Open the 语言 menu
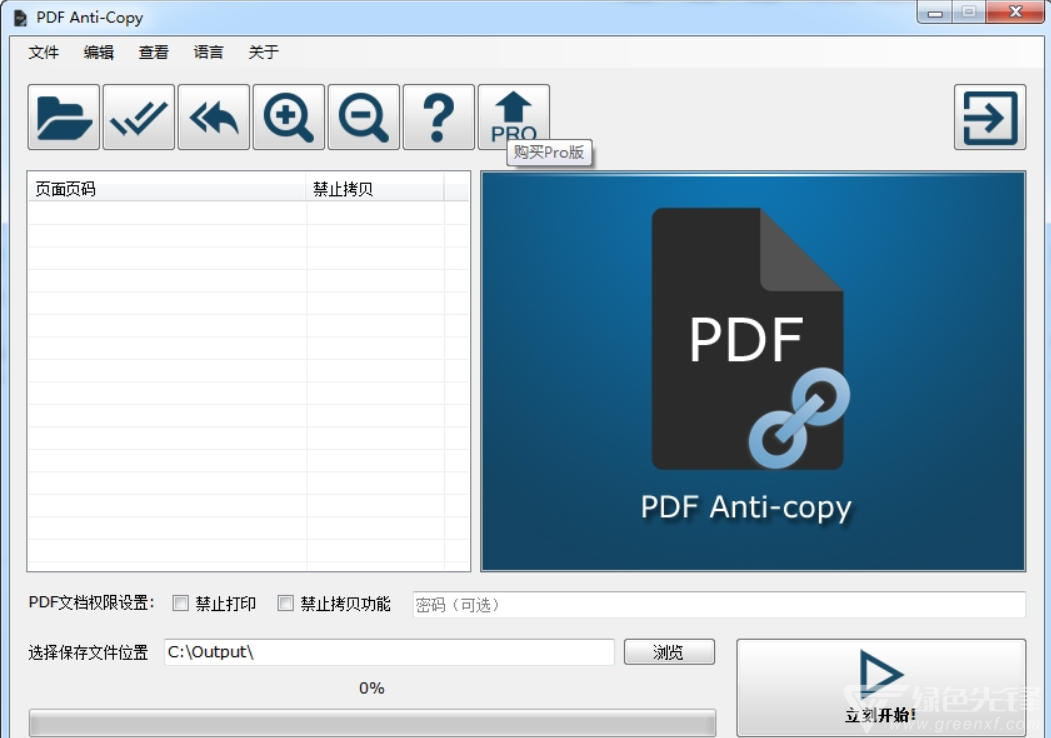This screenshot has width=1051, height=738. tap(208, 52)
